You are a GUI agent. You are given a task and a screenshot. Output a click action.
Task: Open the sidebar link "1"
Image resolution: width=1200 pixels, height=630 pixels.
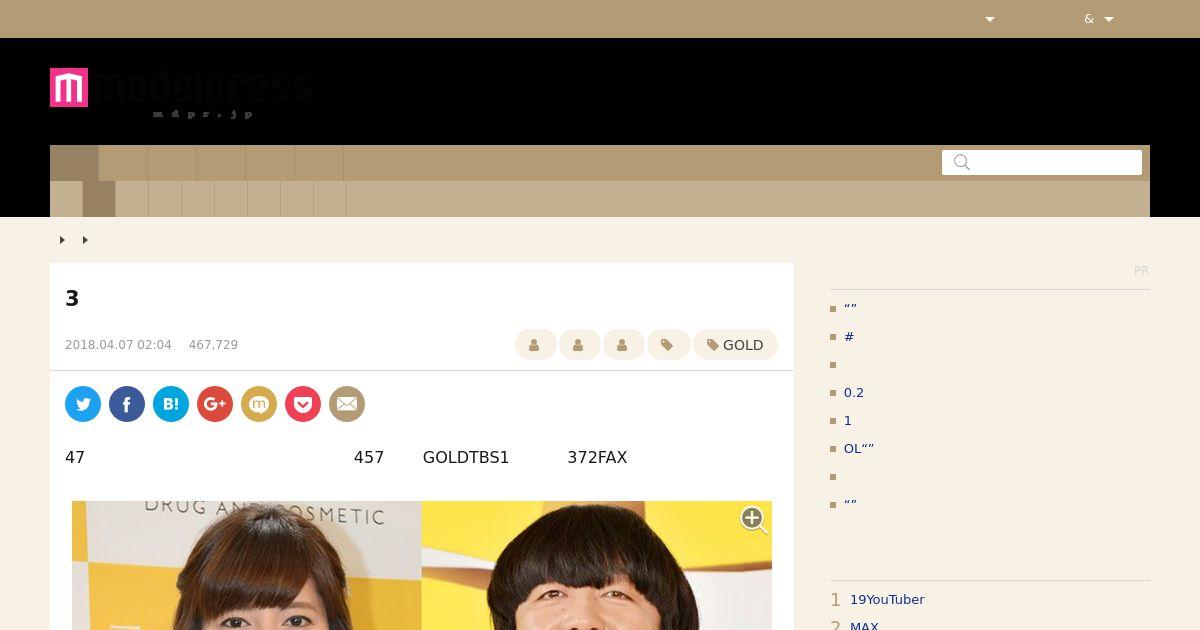848,421
